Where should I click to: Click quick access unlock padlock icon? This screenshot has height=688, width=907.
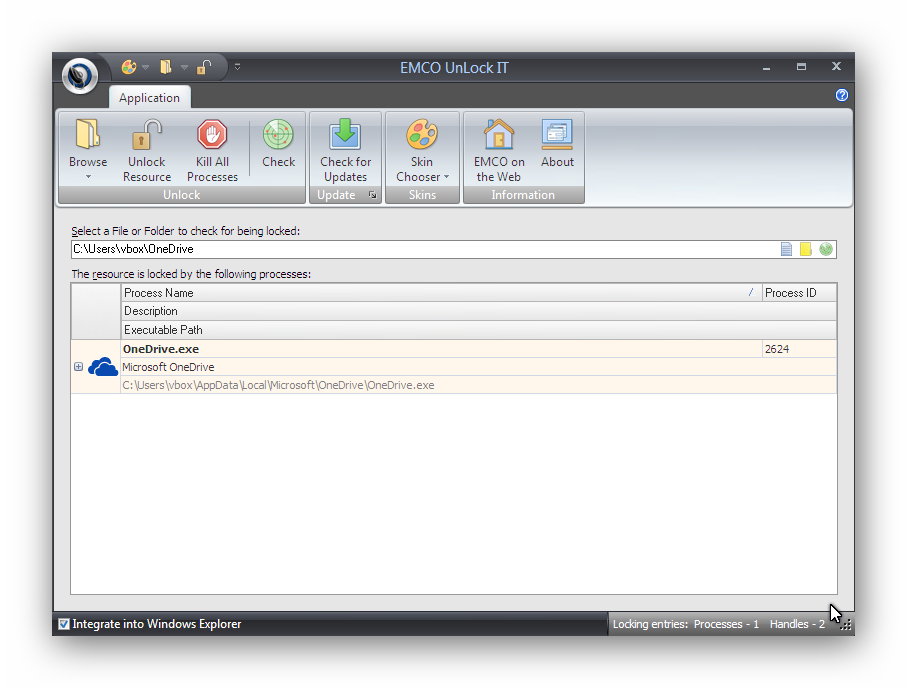[204, 68]
